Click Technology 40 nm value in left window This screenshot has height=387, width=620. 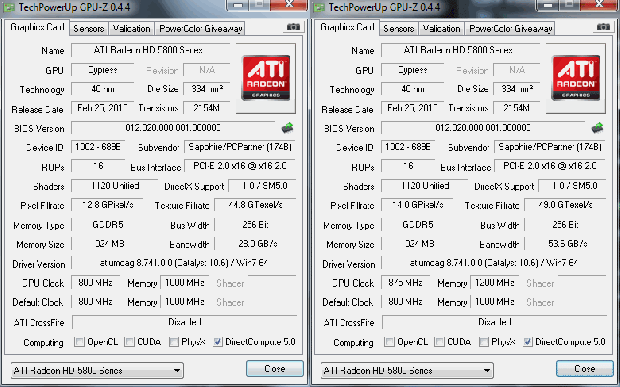[x=102, y=89]
